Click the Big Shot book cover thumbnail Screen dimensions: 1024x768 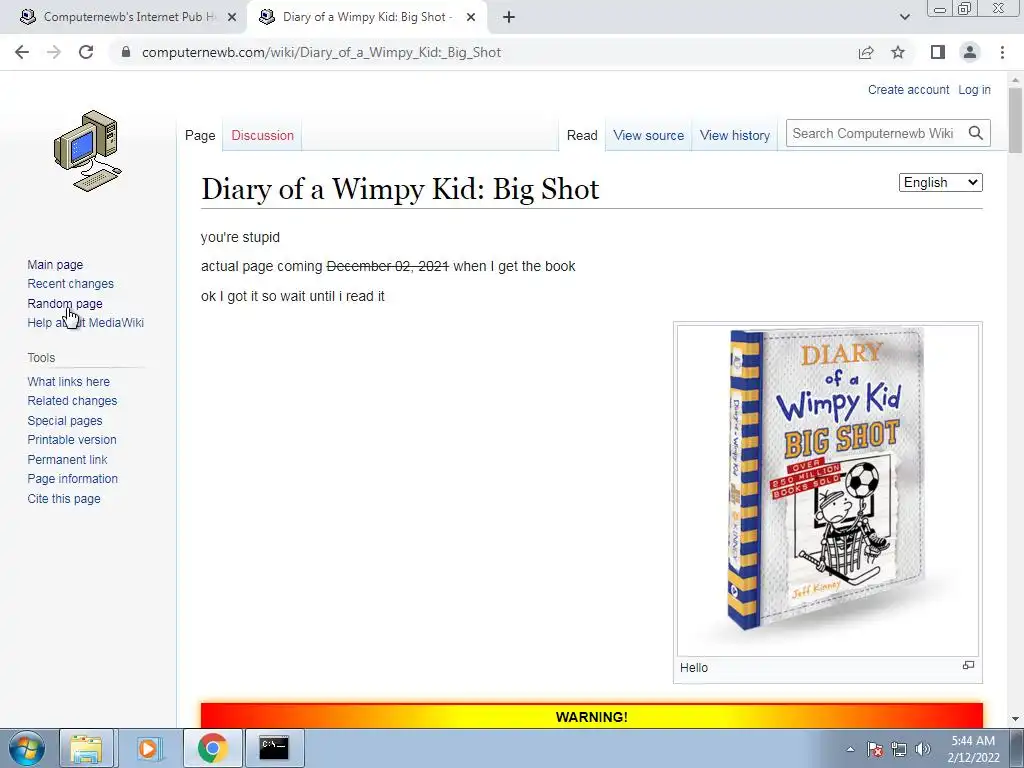827,490
